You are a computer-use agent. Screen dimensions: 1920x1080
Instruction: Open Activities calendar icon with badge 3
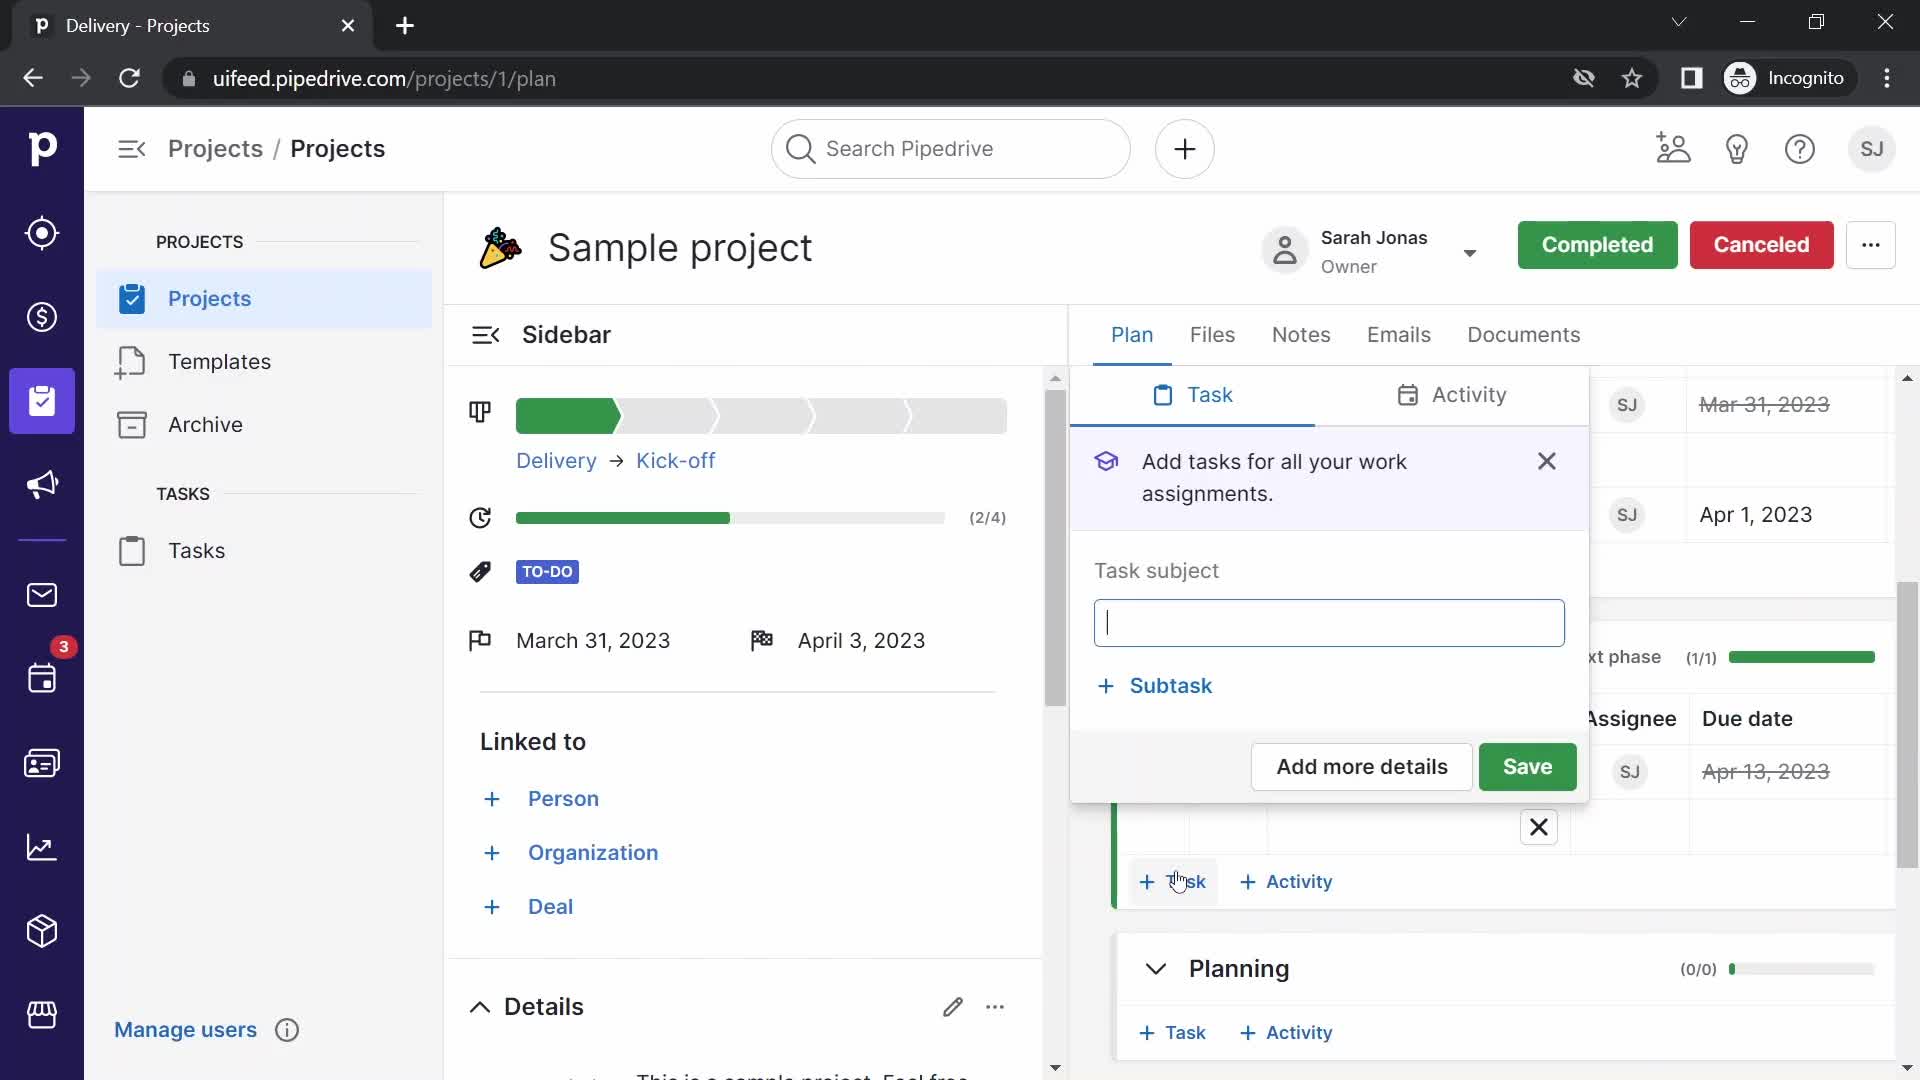pos(42,679)
